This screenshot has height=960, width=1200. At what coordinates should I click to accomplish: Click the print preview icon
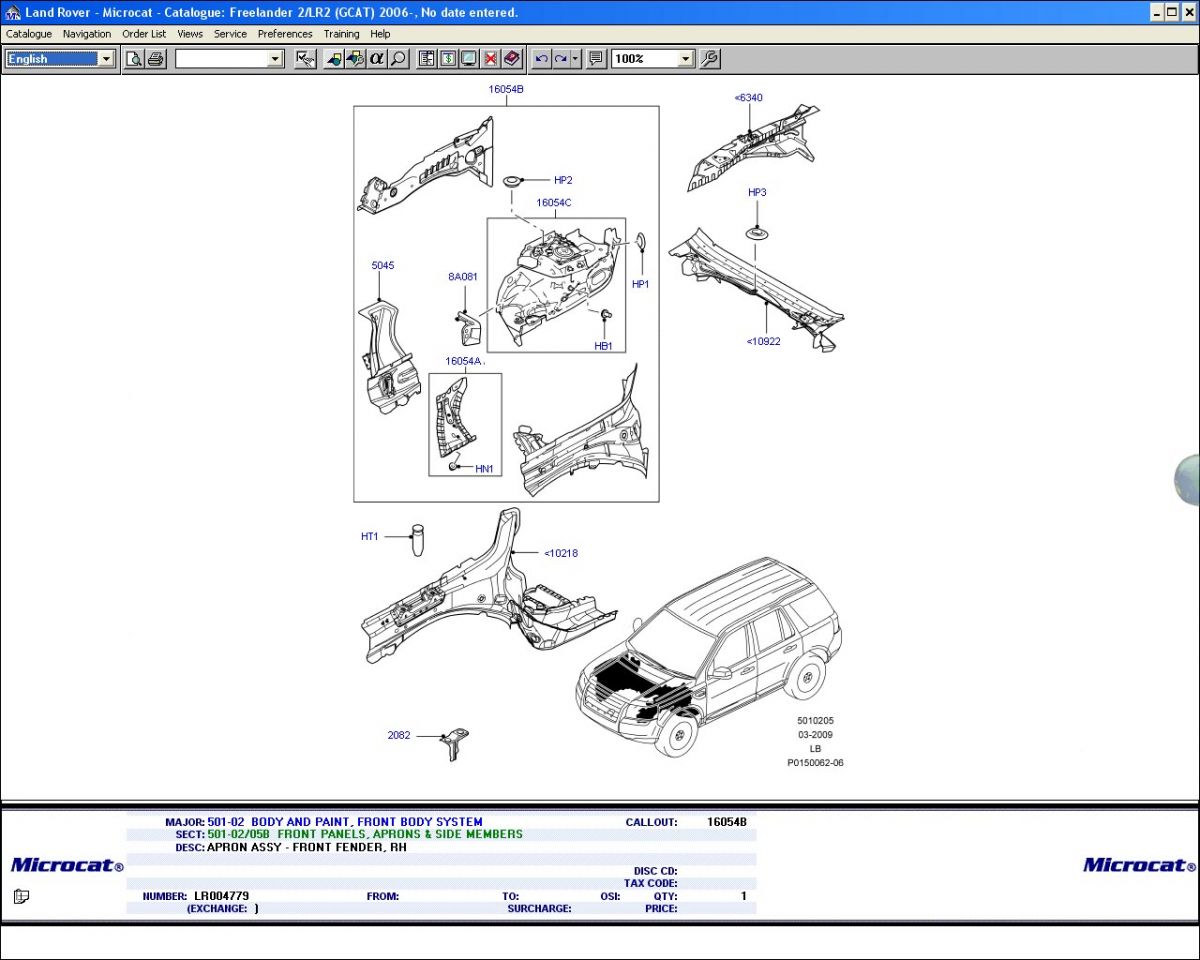[134, 59]
